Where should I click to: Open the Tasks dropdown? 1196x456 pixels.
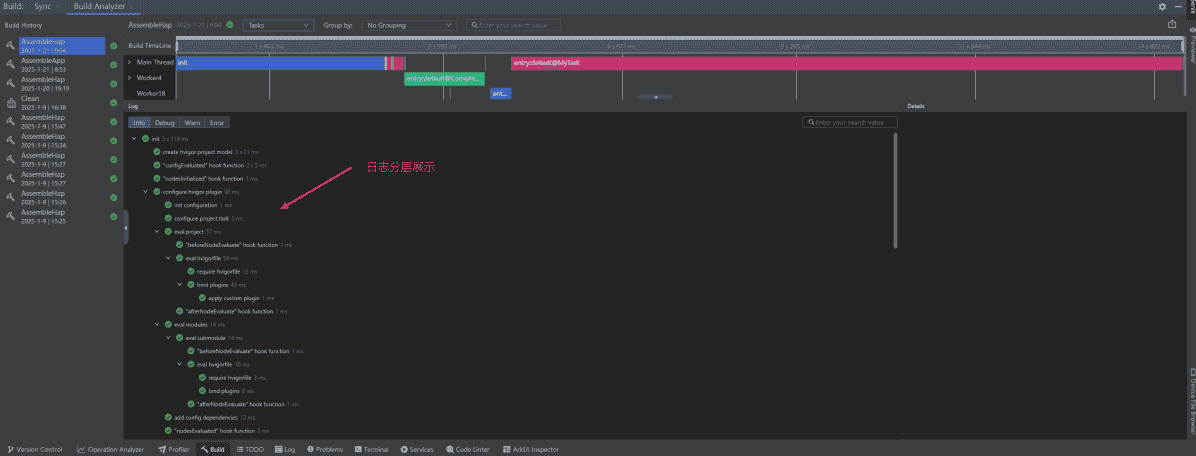[277, 25]
